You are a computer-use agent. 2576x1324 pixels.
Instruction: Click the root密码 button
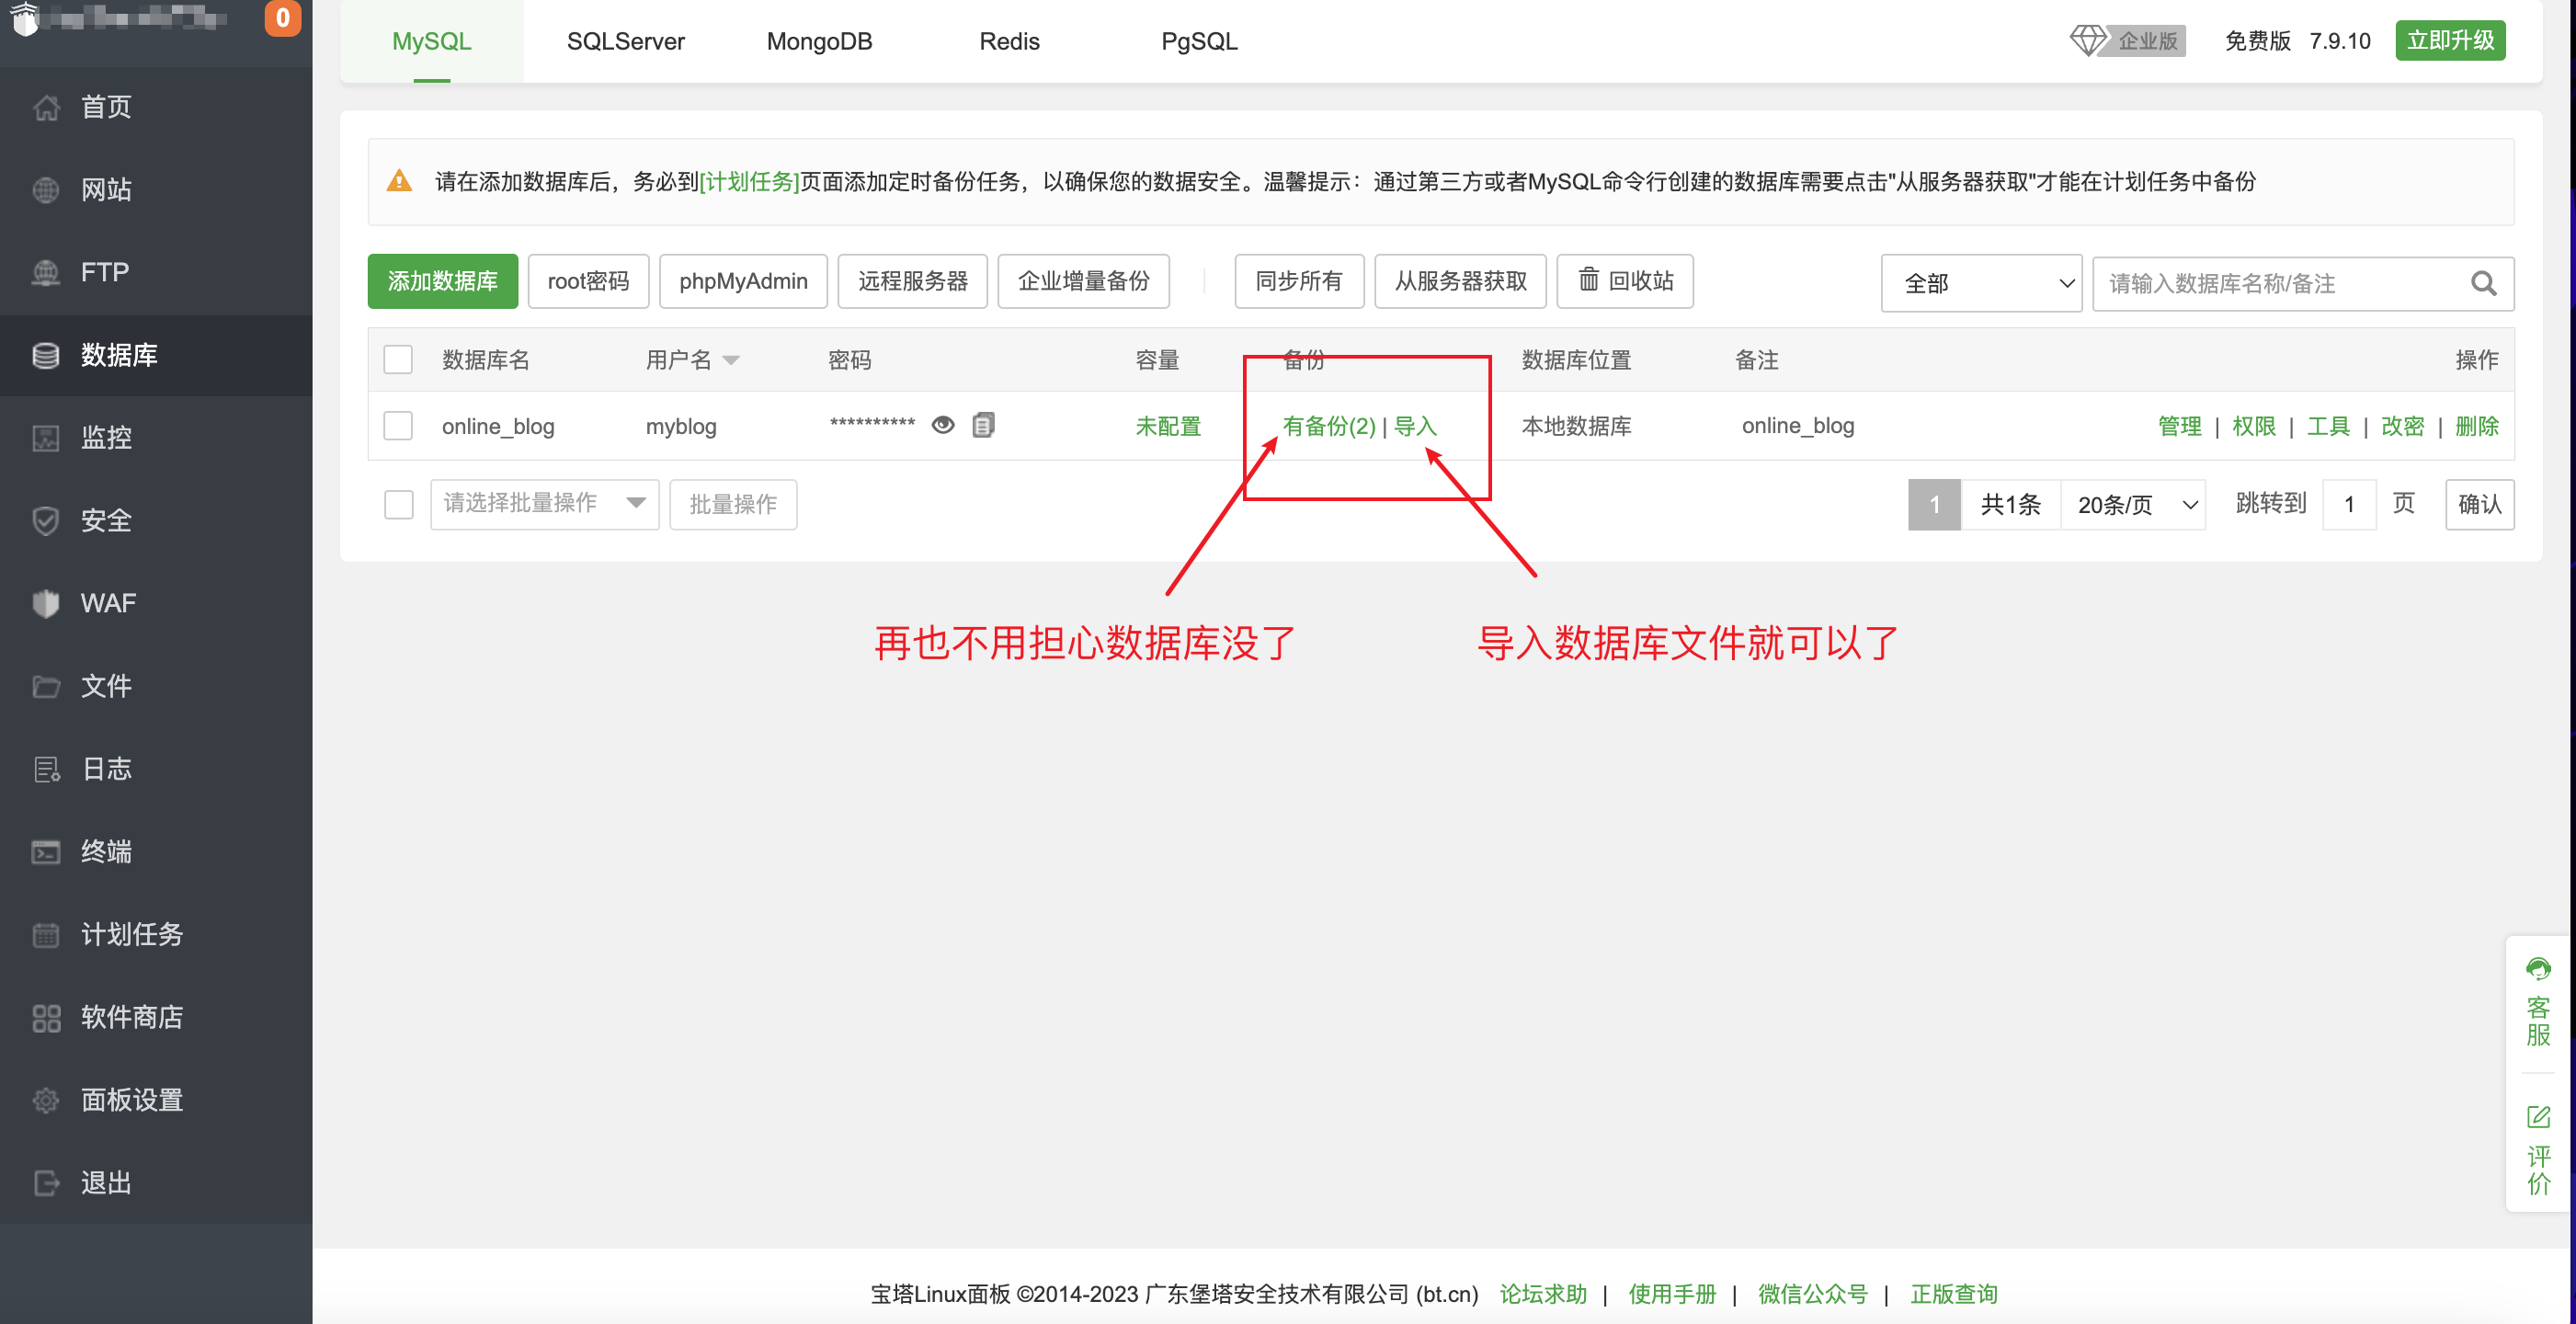coord(589,281)
